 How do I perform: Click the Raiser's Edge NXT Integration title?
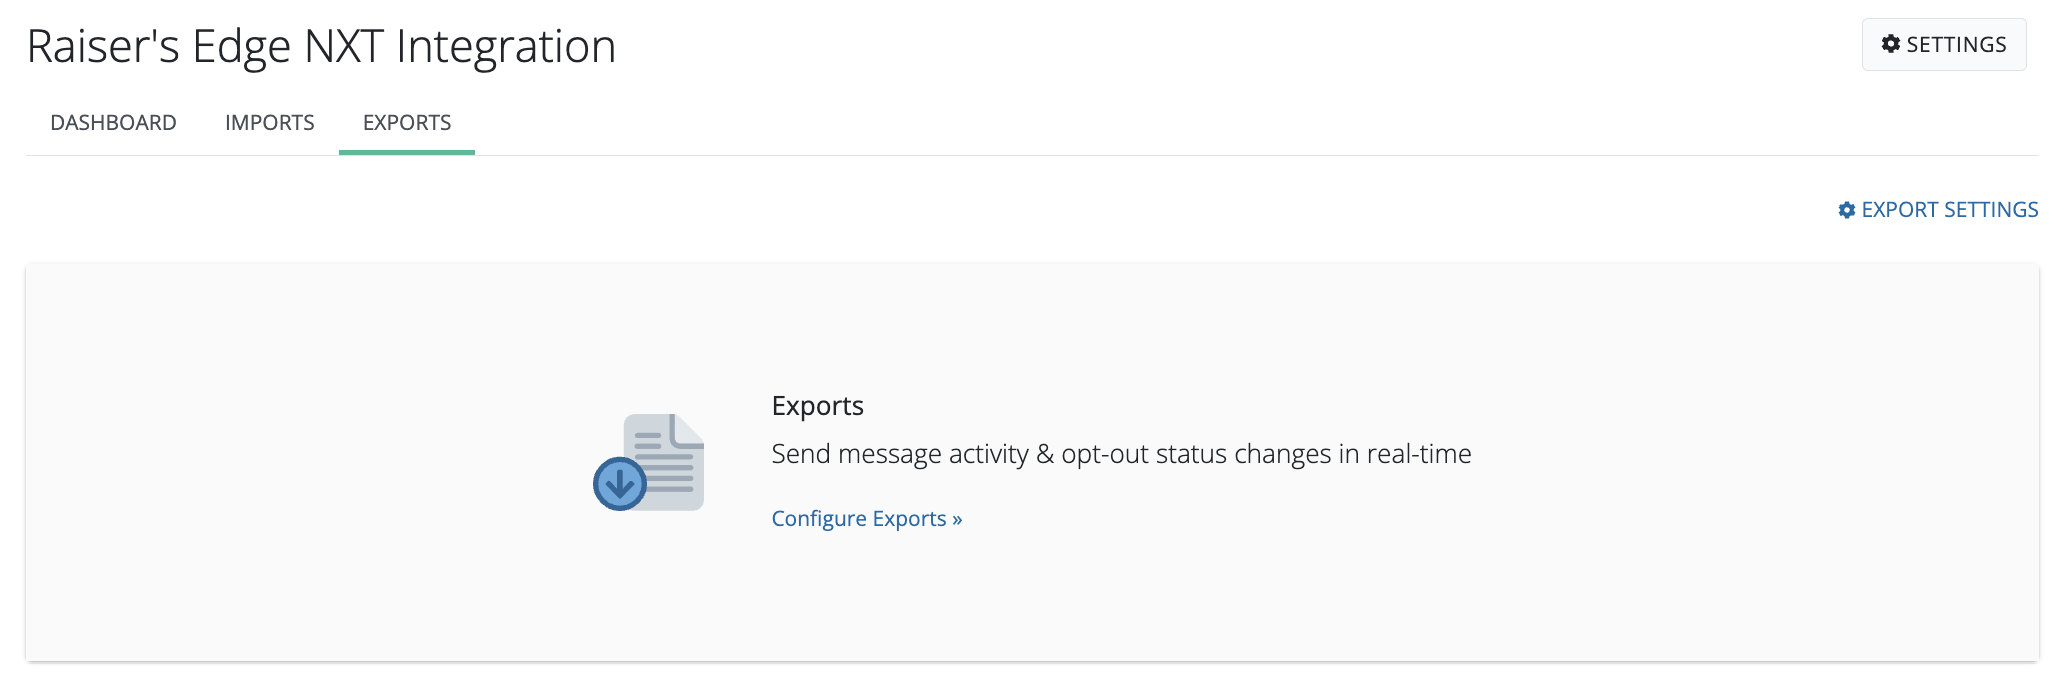click(x=321, y=47)
